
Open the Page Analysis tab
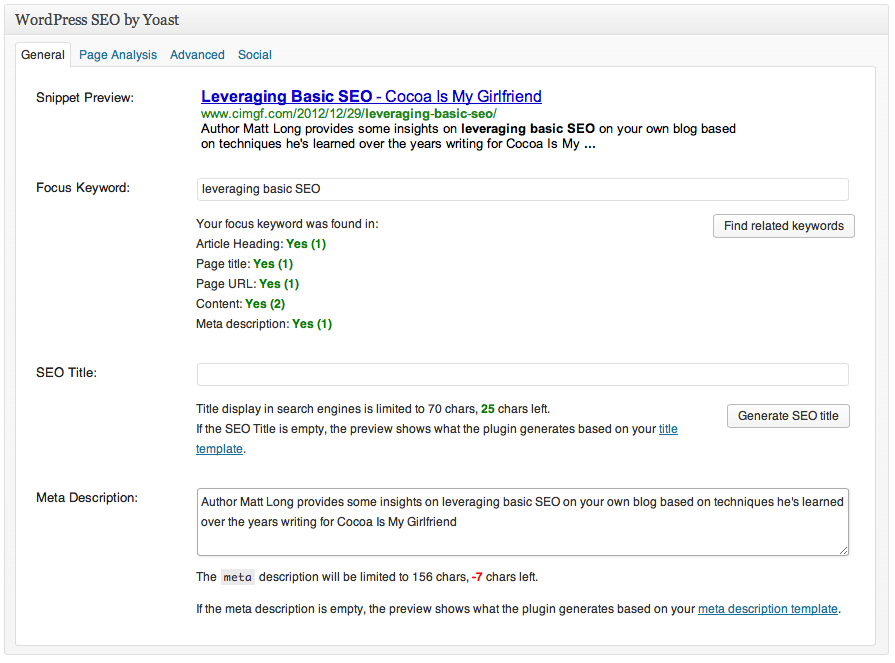click(118, 55)
